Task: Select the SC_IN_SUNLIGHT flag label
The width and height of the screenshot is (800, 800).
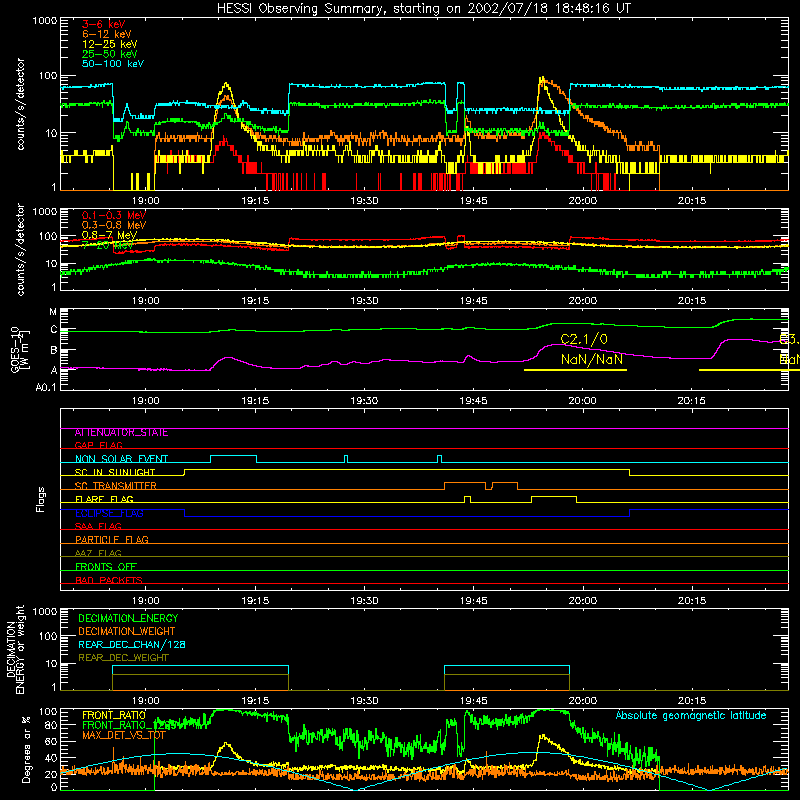Action: [115, 472]
